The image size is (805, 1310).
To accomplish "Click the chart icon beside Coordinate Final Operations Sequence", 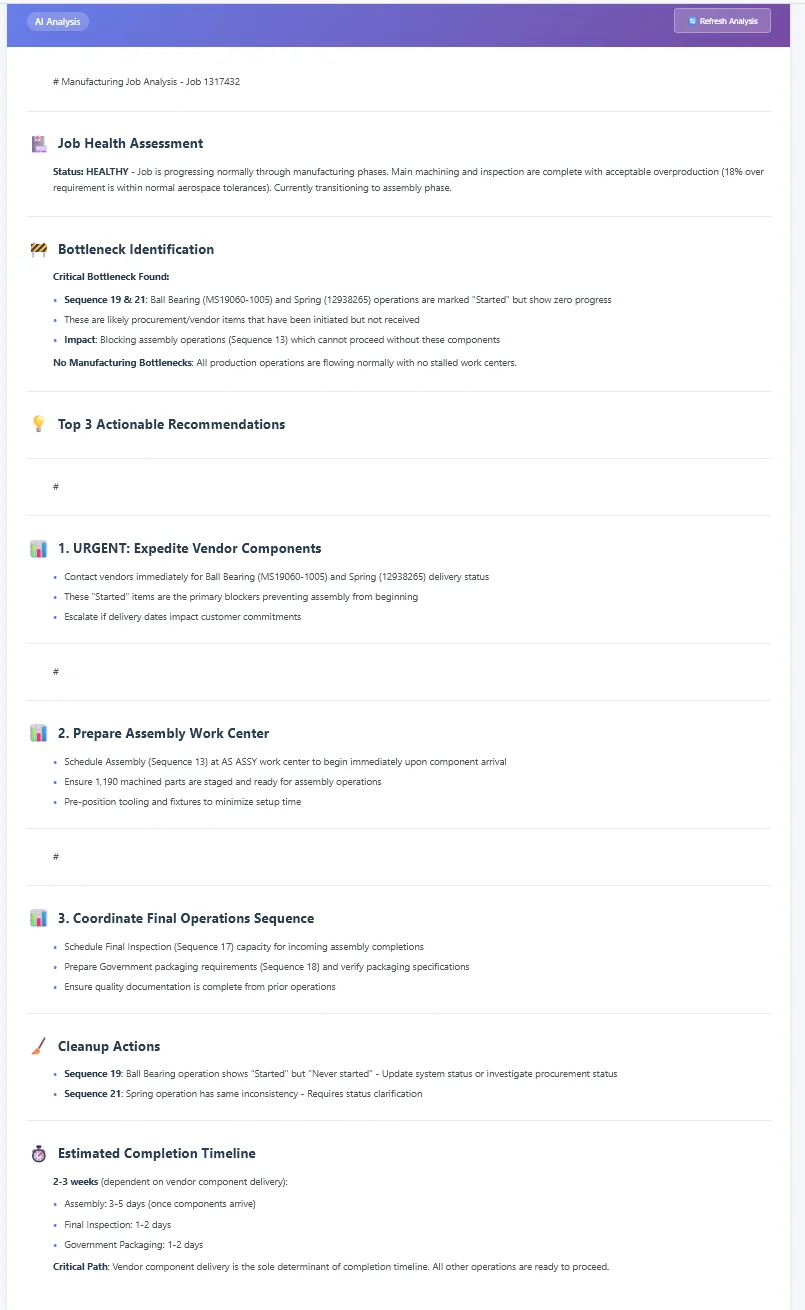I will 39,918.
